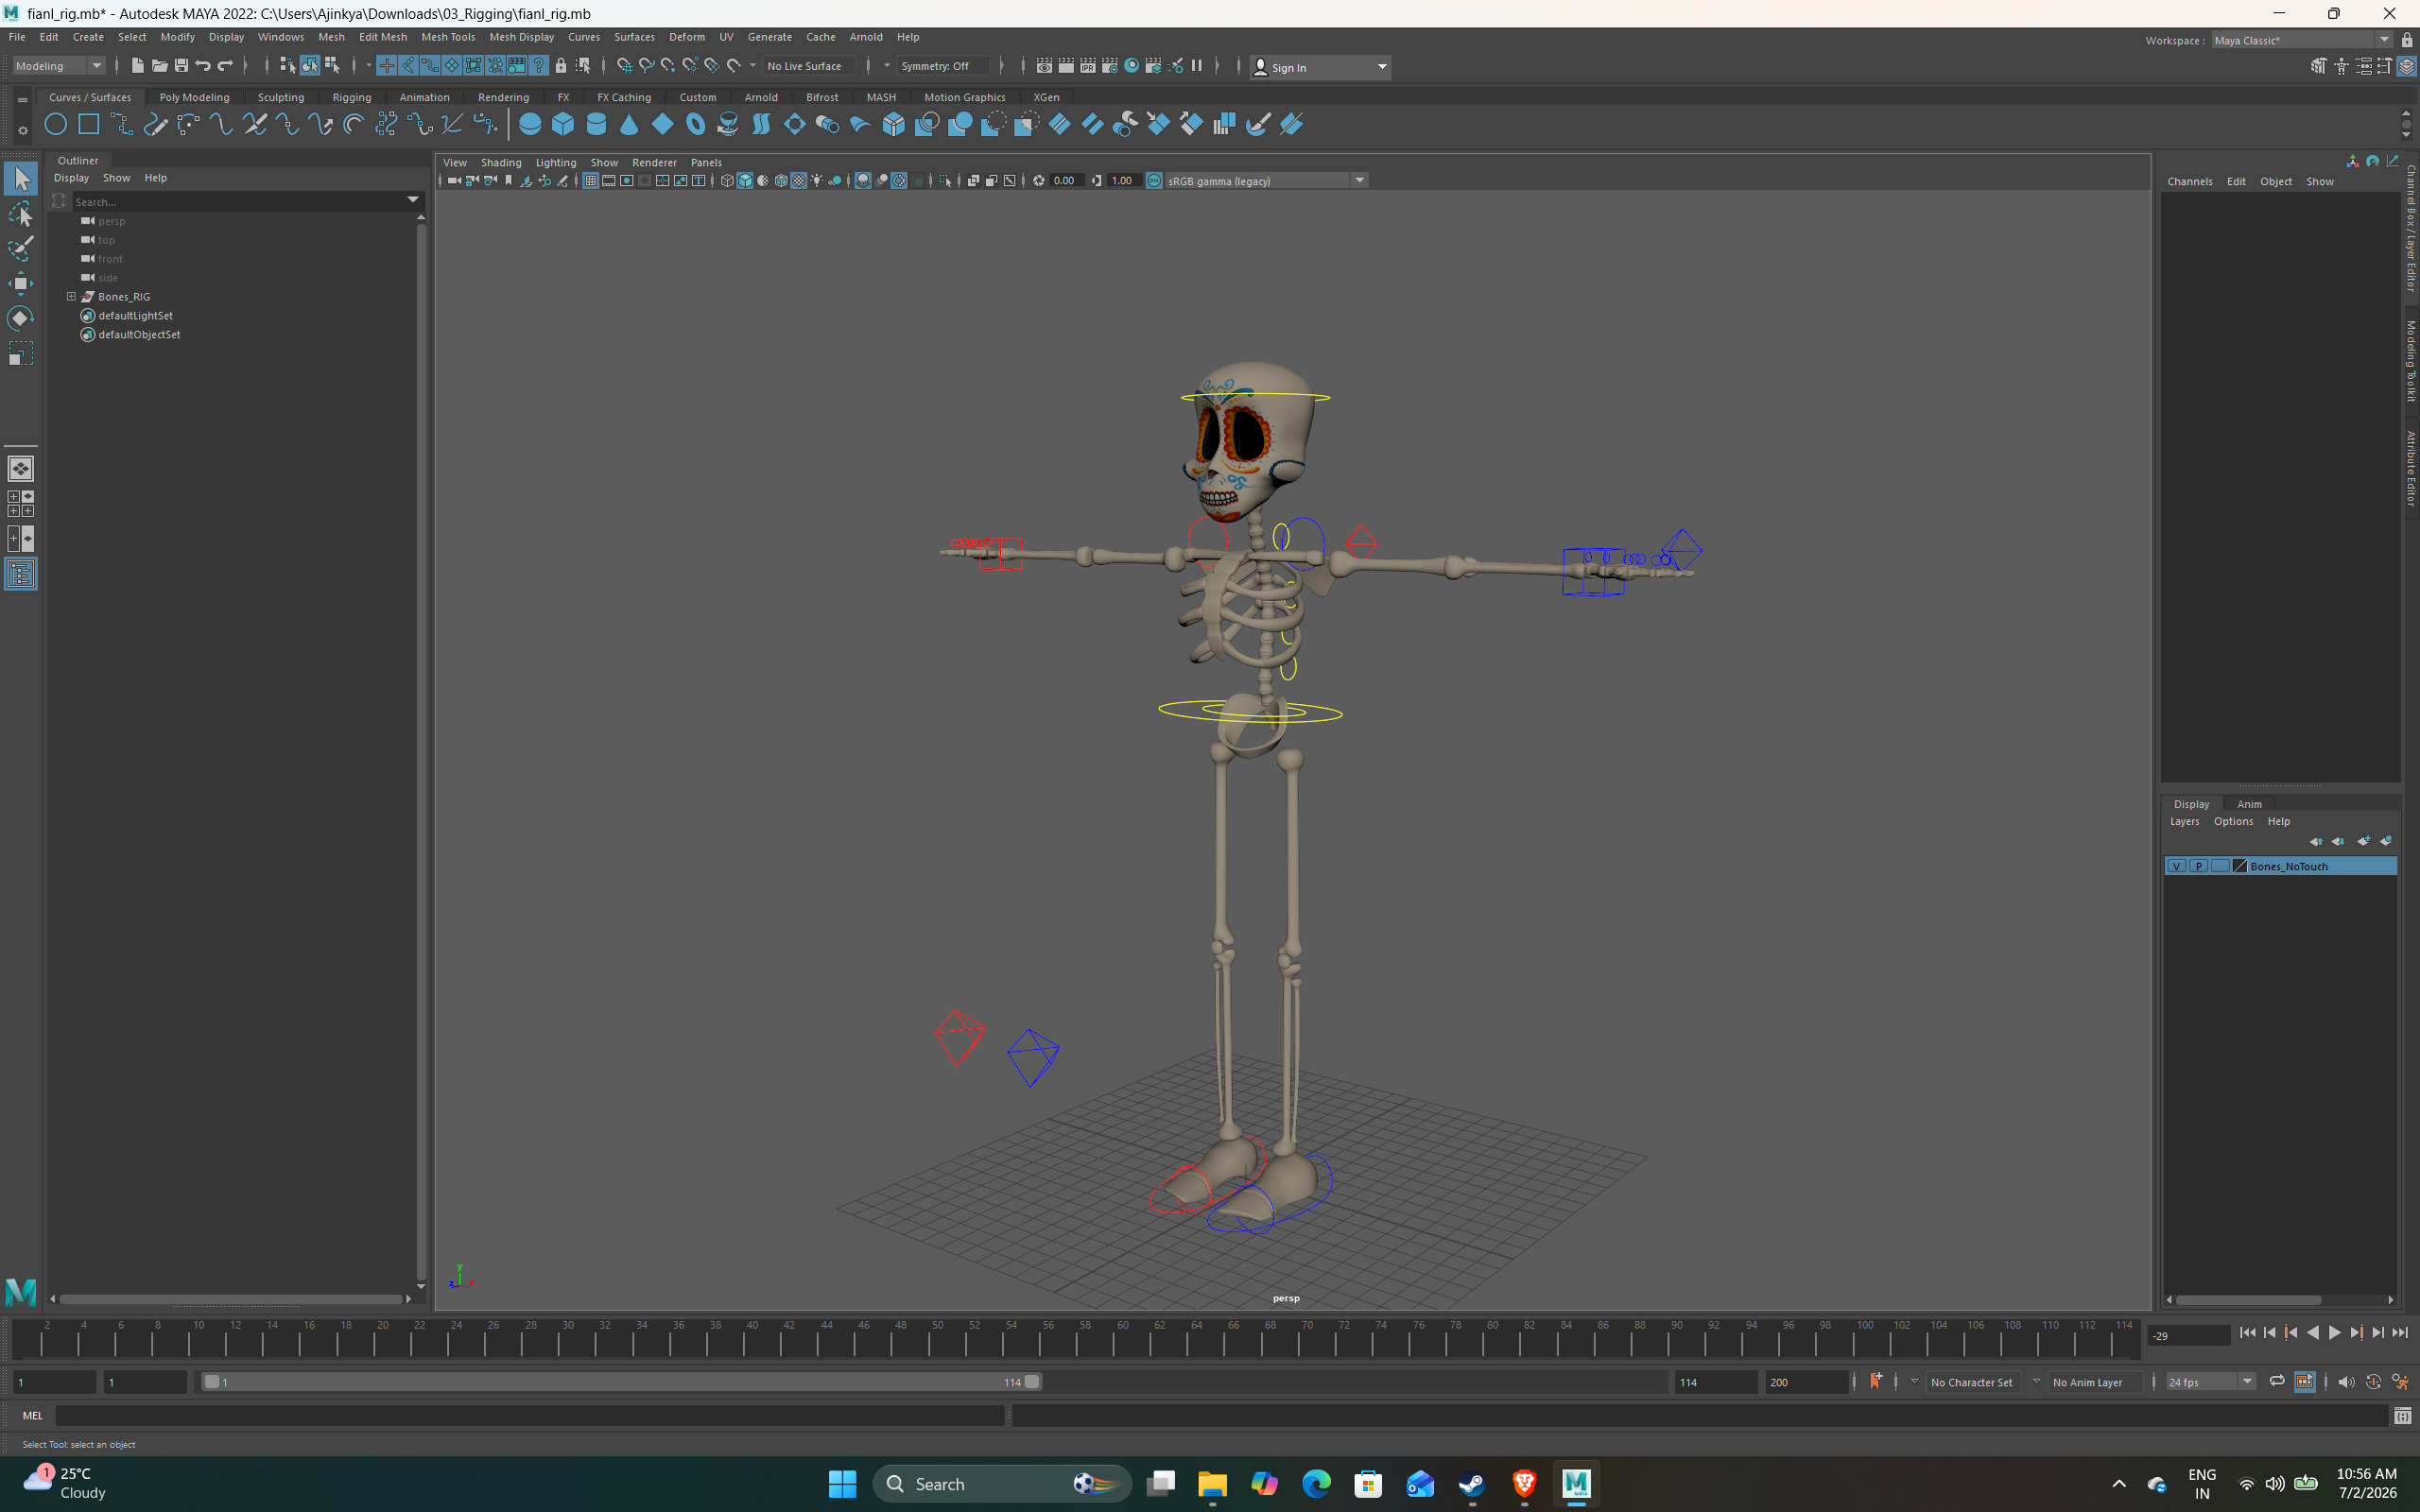Open the Modeling menu set dropdown

click(x=59, y=66)
